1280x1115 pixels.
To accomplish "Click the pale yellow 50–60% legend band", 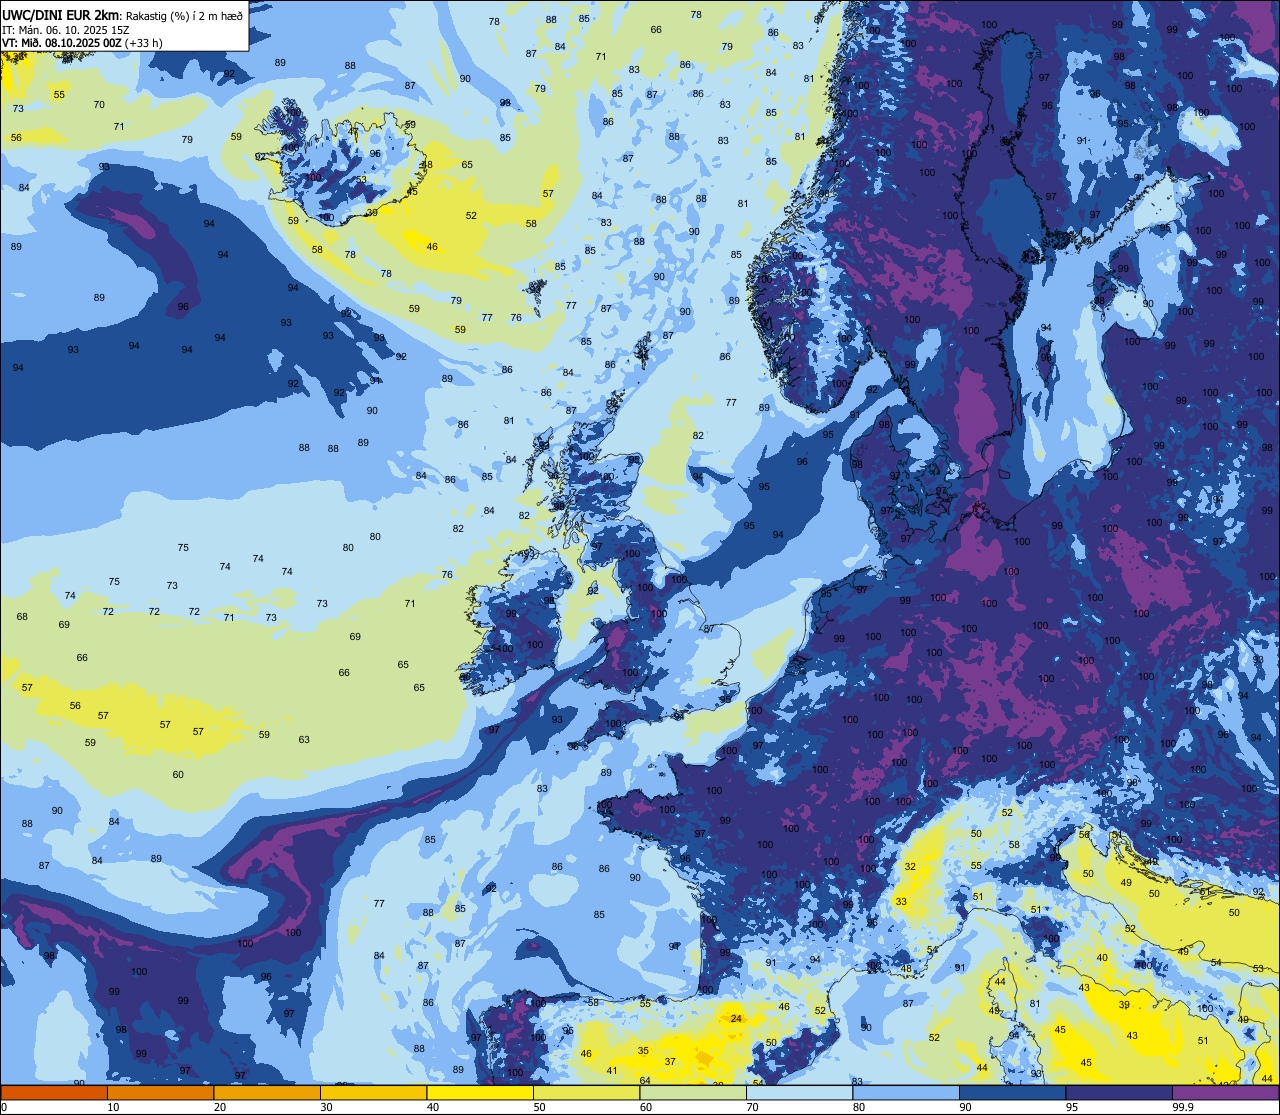I will [586, 1093].
